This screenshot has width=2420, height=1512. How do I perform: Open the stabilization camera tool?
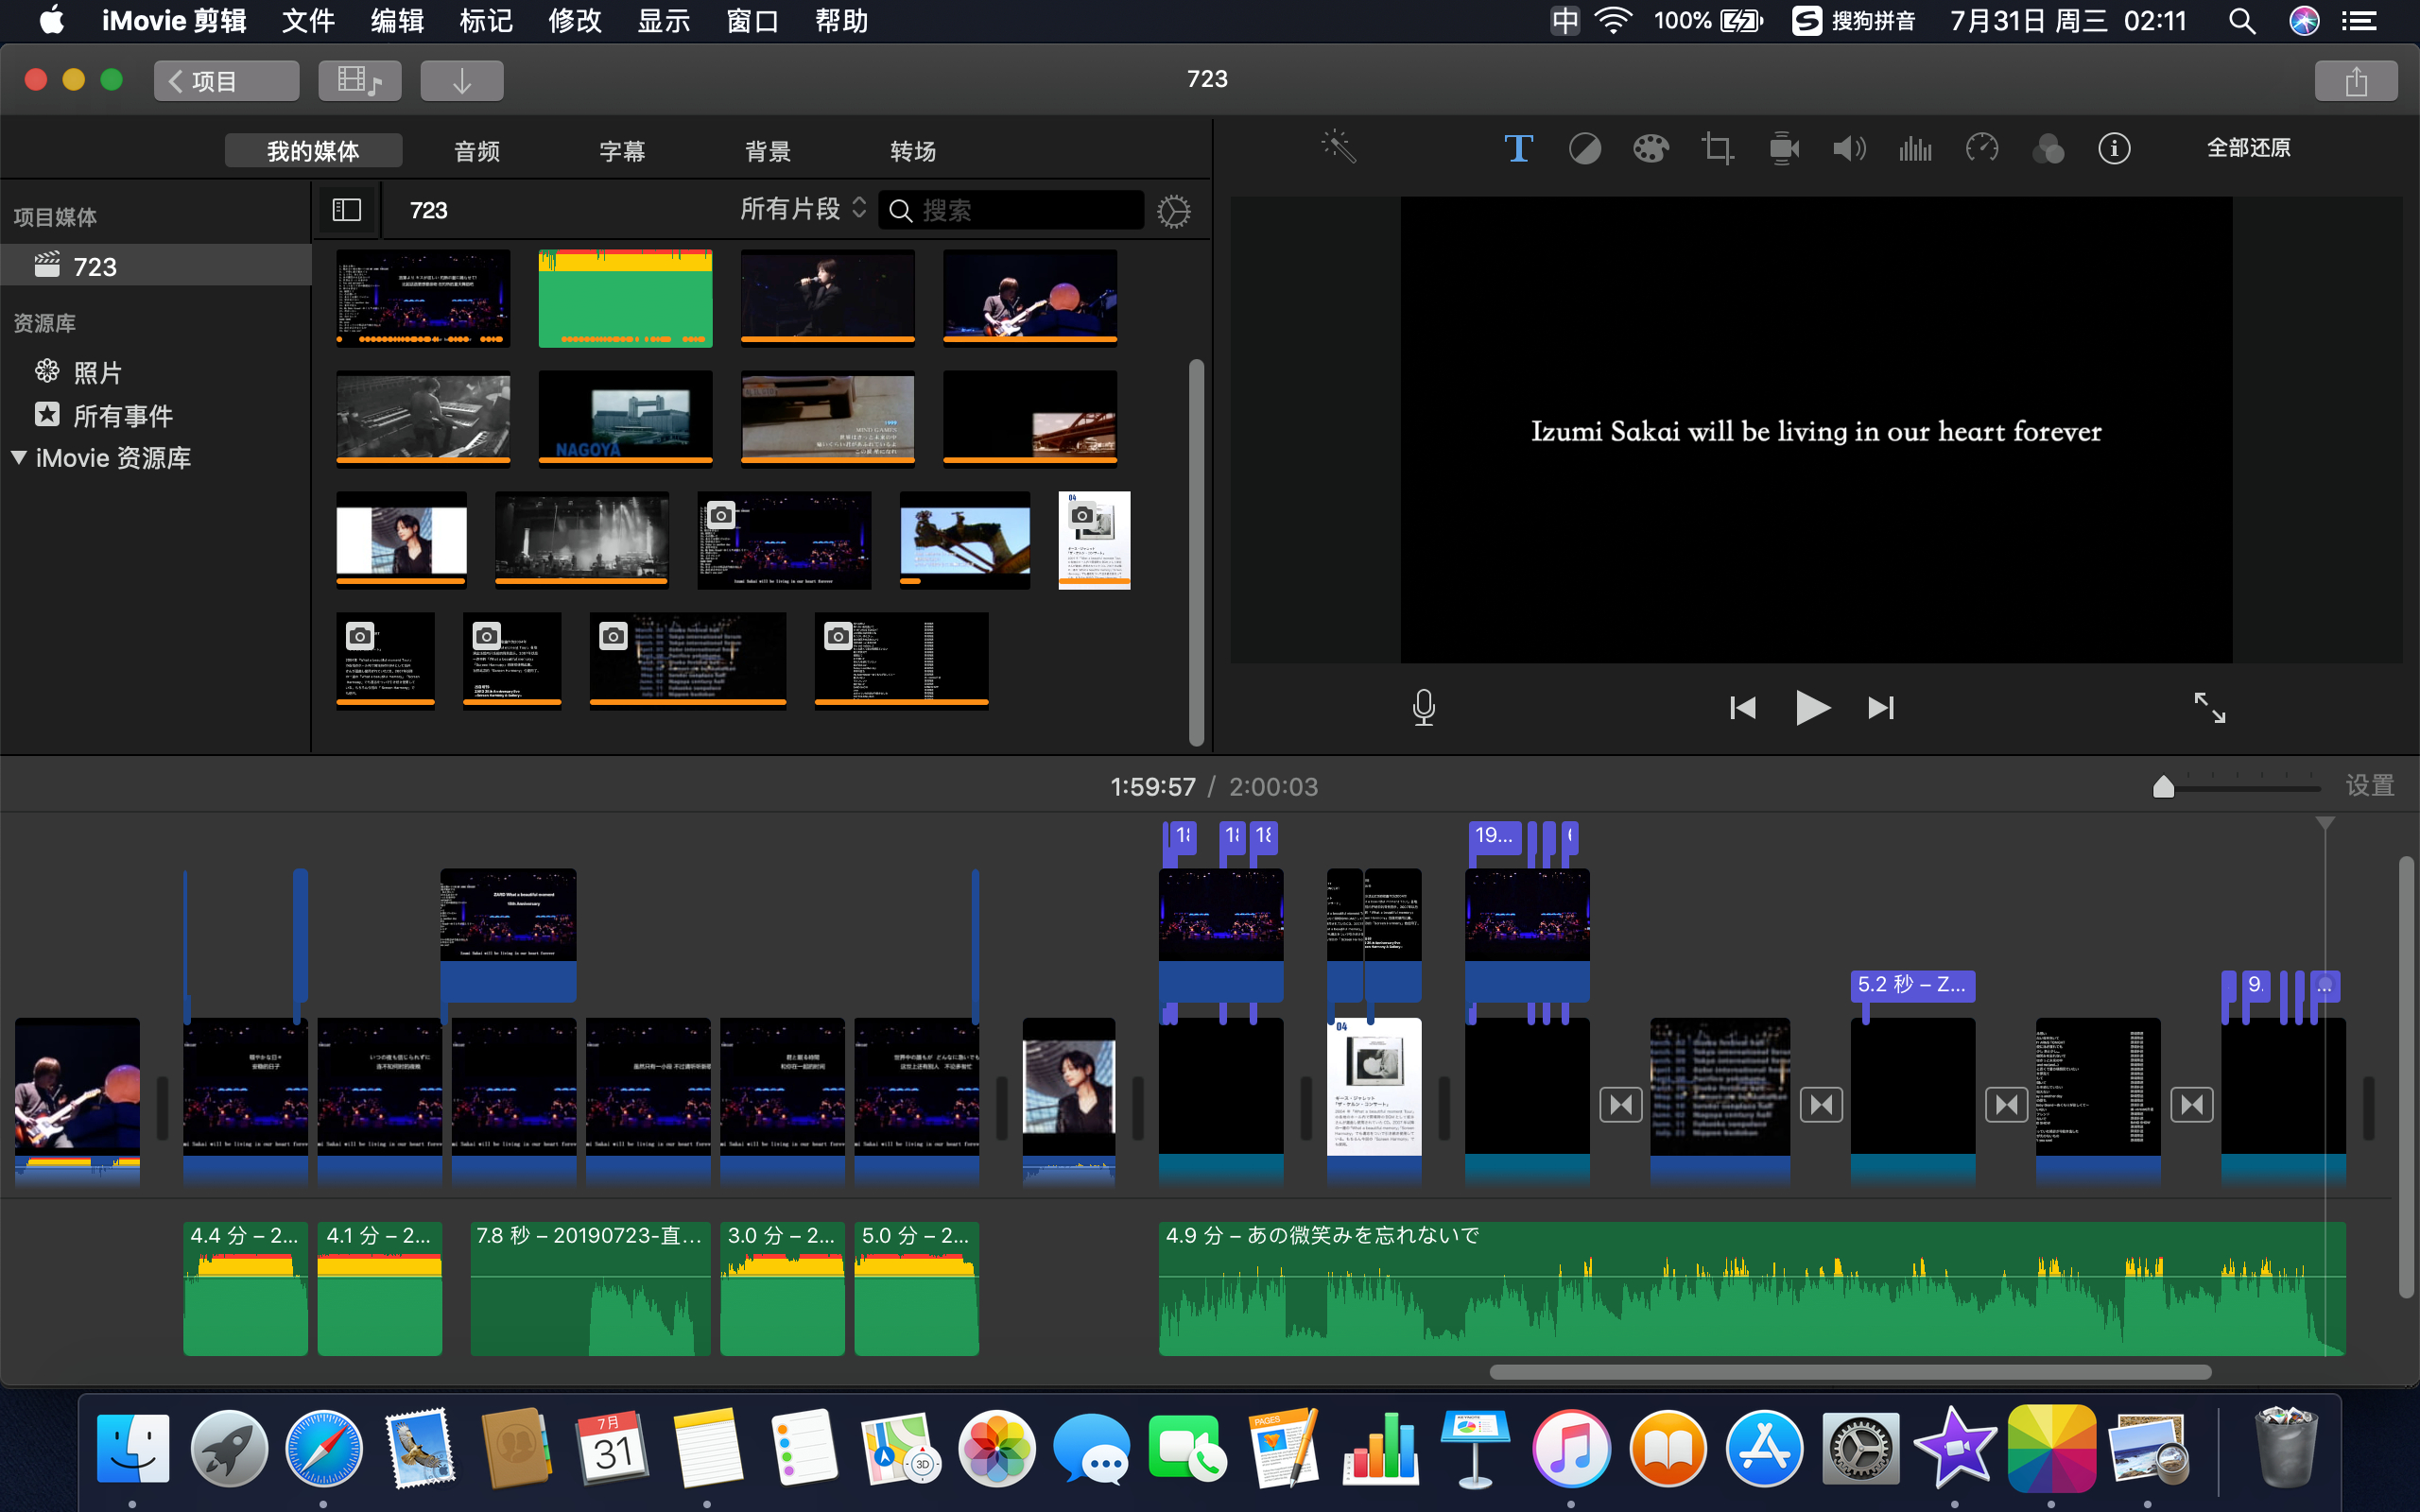[1783, 149]
